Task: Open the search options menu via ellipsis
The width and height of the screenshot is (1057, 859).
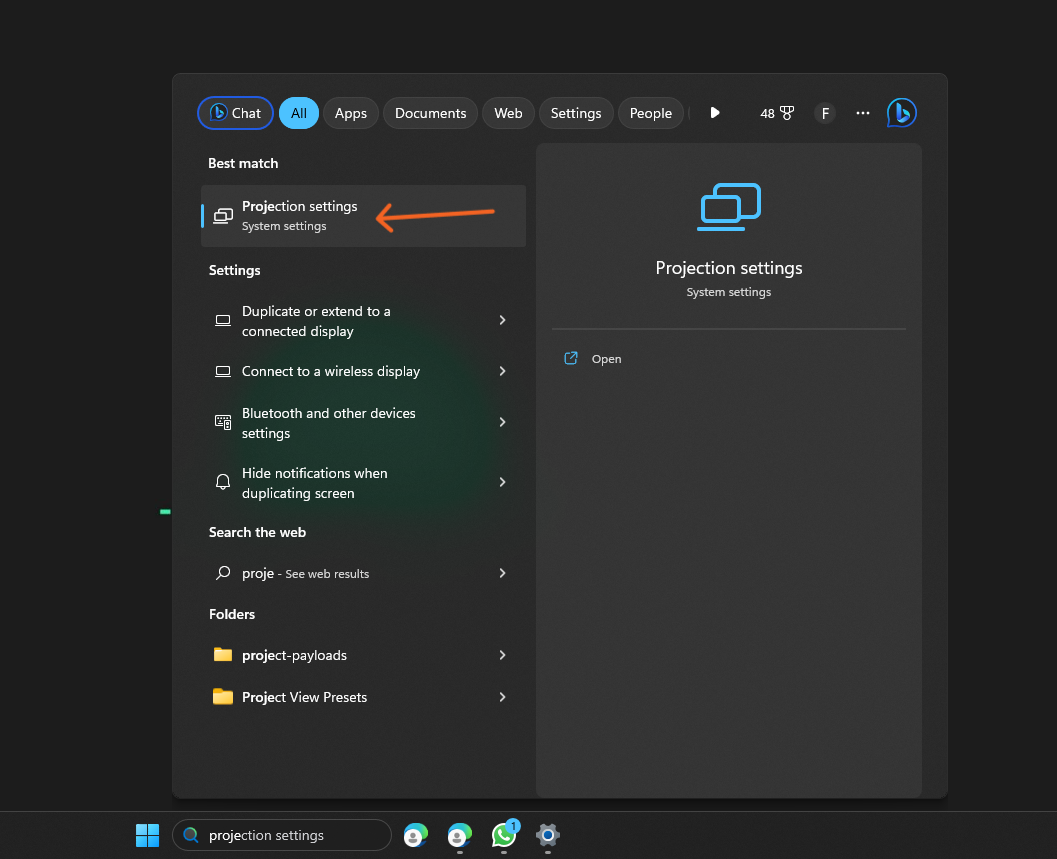Action: pyautogui.click(x=862, y=113)
